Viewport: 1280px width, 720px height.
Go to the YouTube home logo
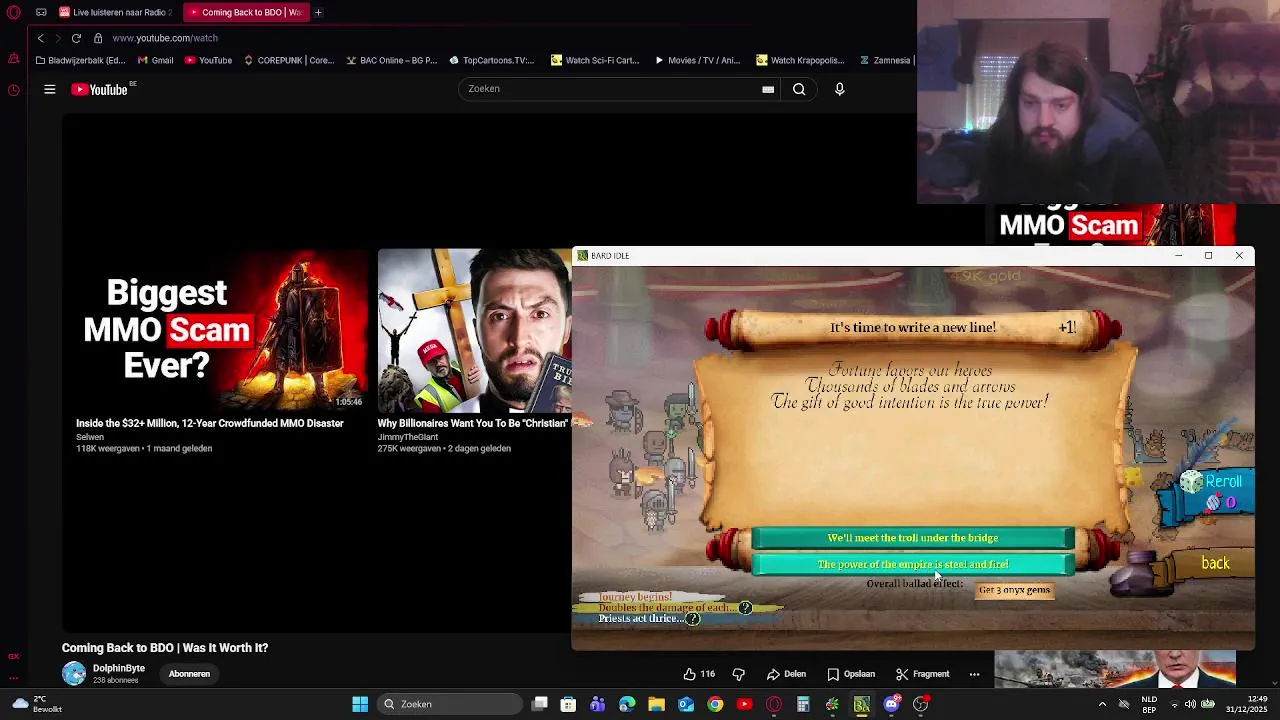click(100, 90)
